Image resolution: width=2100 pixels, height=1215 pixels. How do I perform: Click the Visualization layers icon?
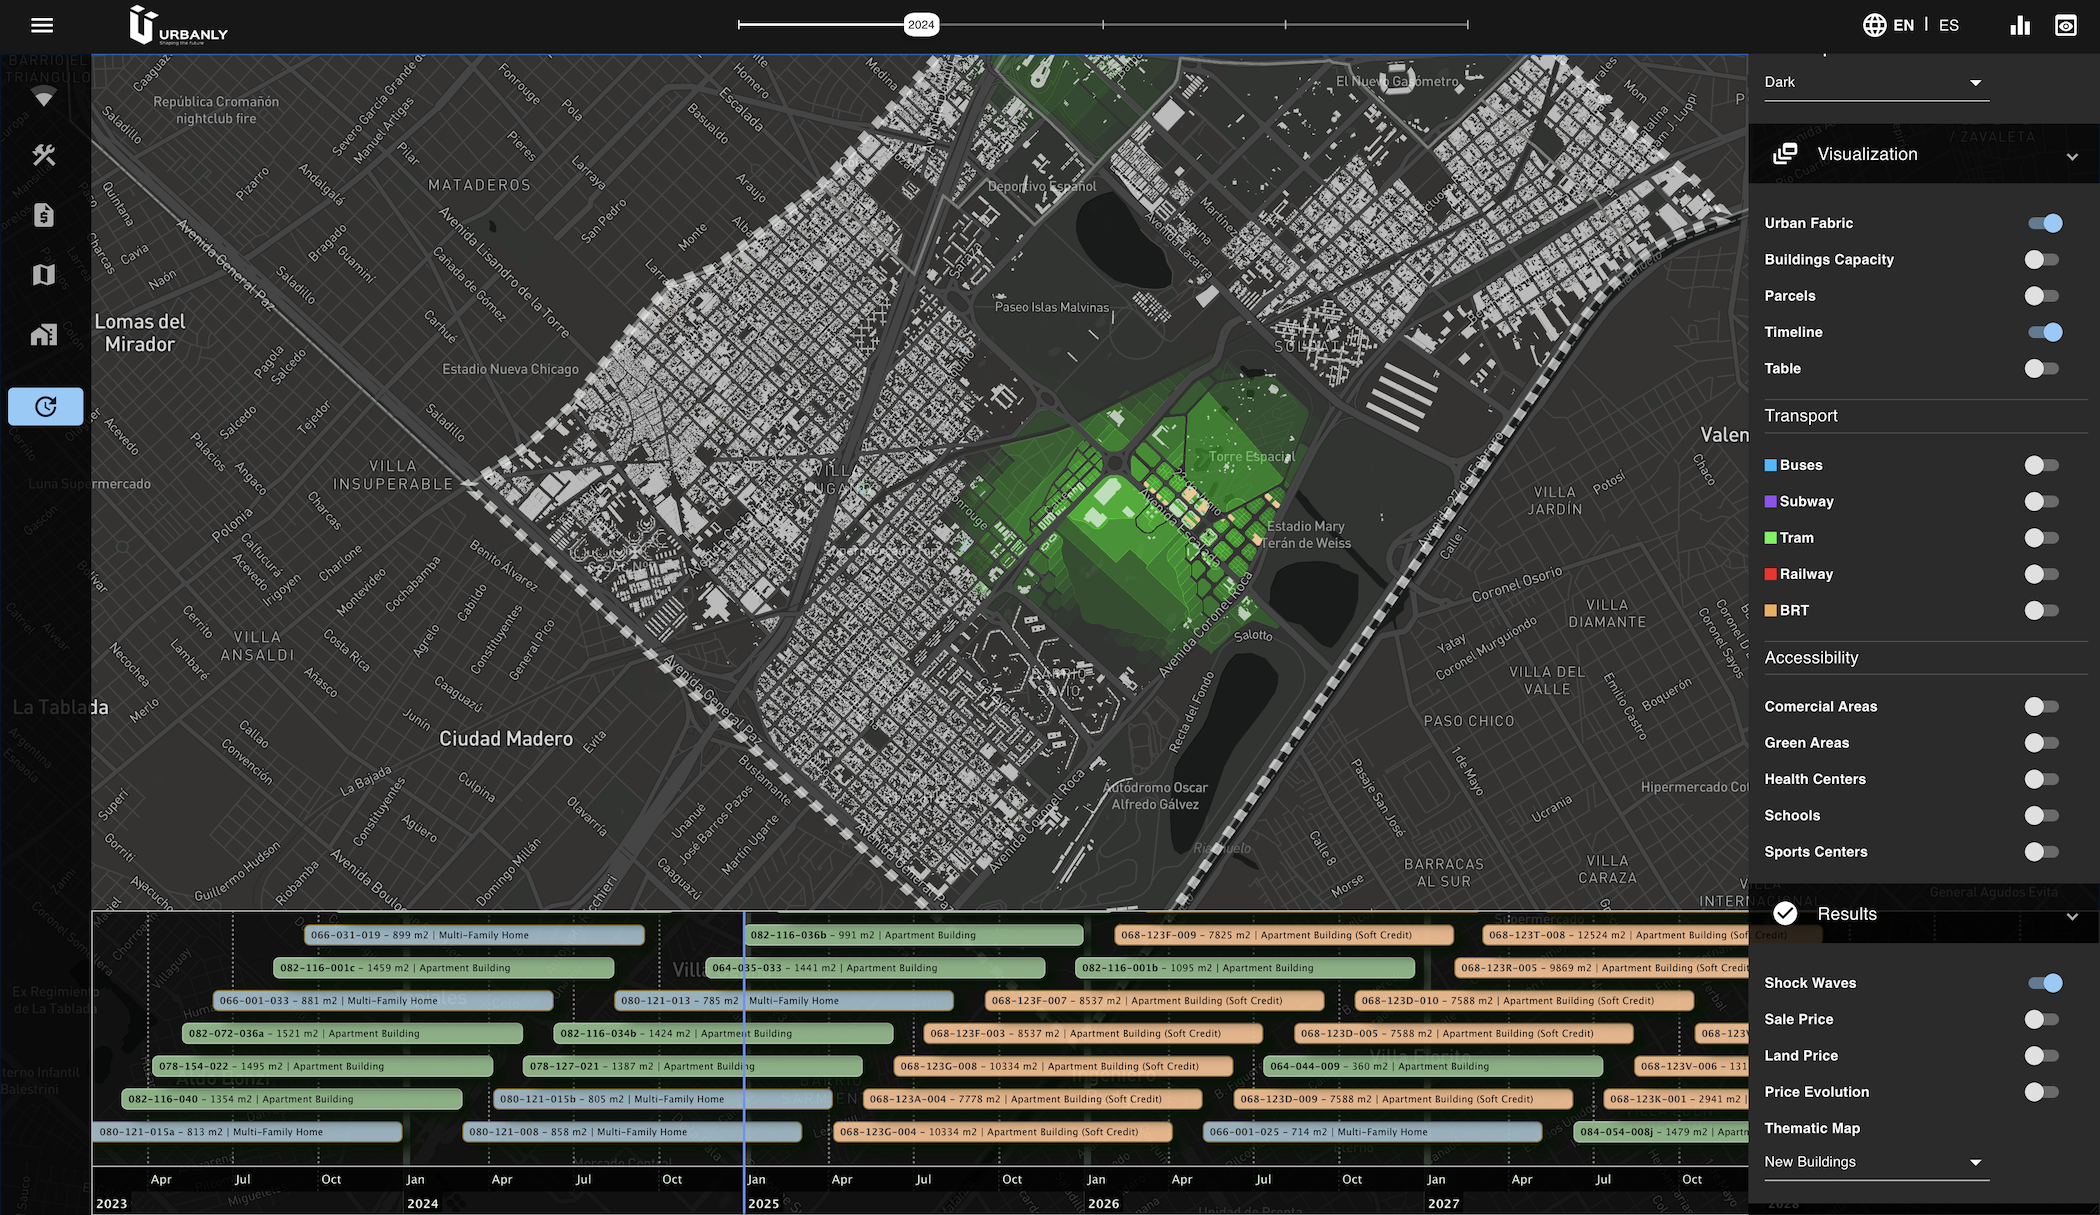(1785, 154)
